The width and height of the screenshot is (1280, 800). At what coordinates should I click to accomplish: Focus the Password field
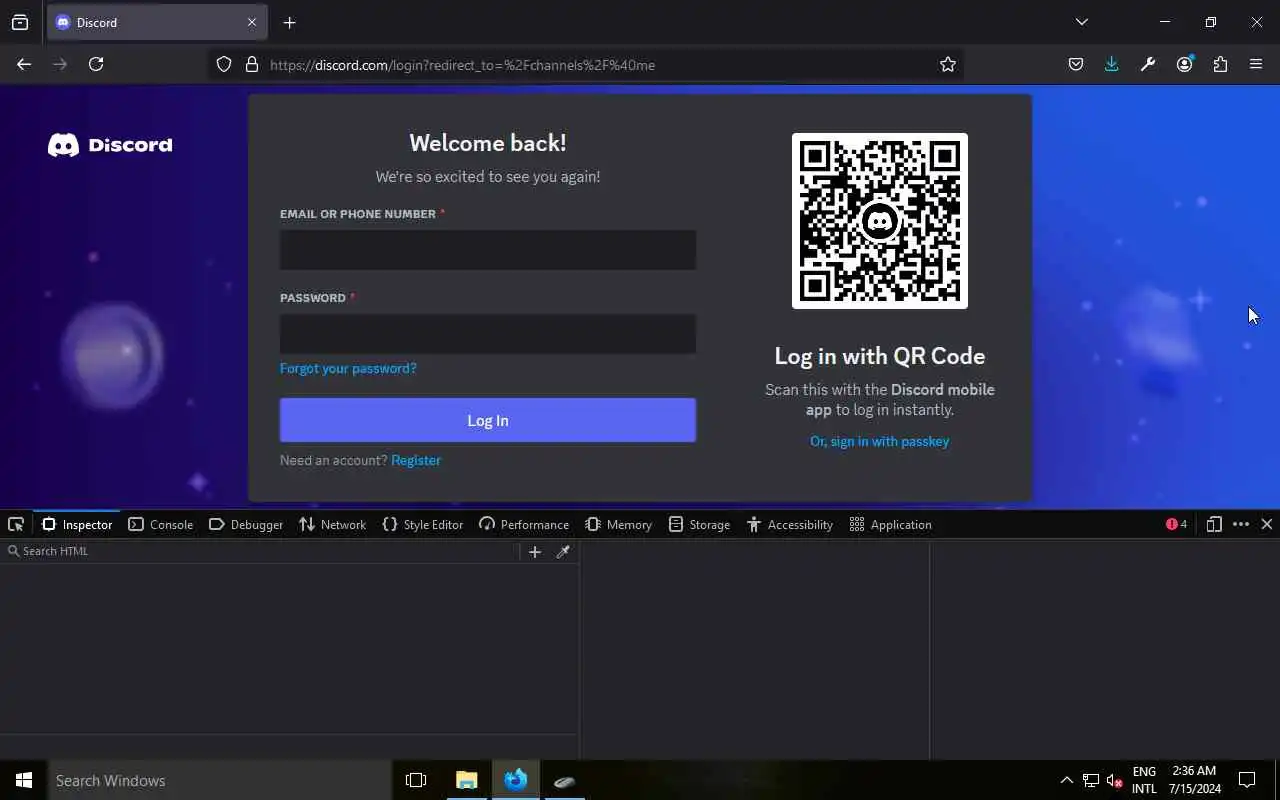(x=488, y=334)
